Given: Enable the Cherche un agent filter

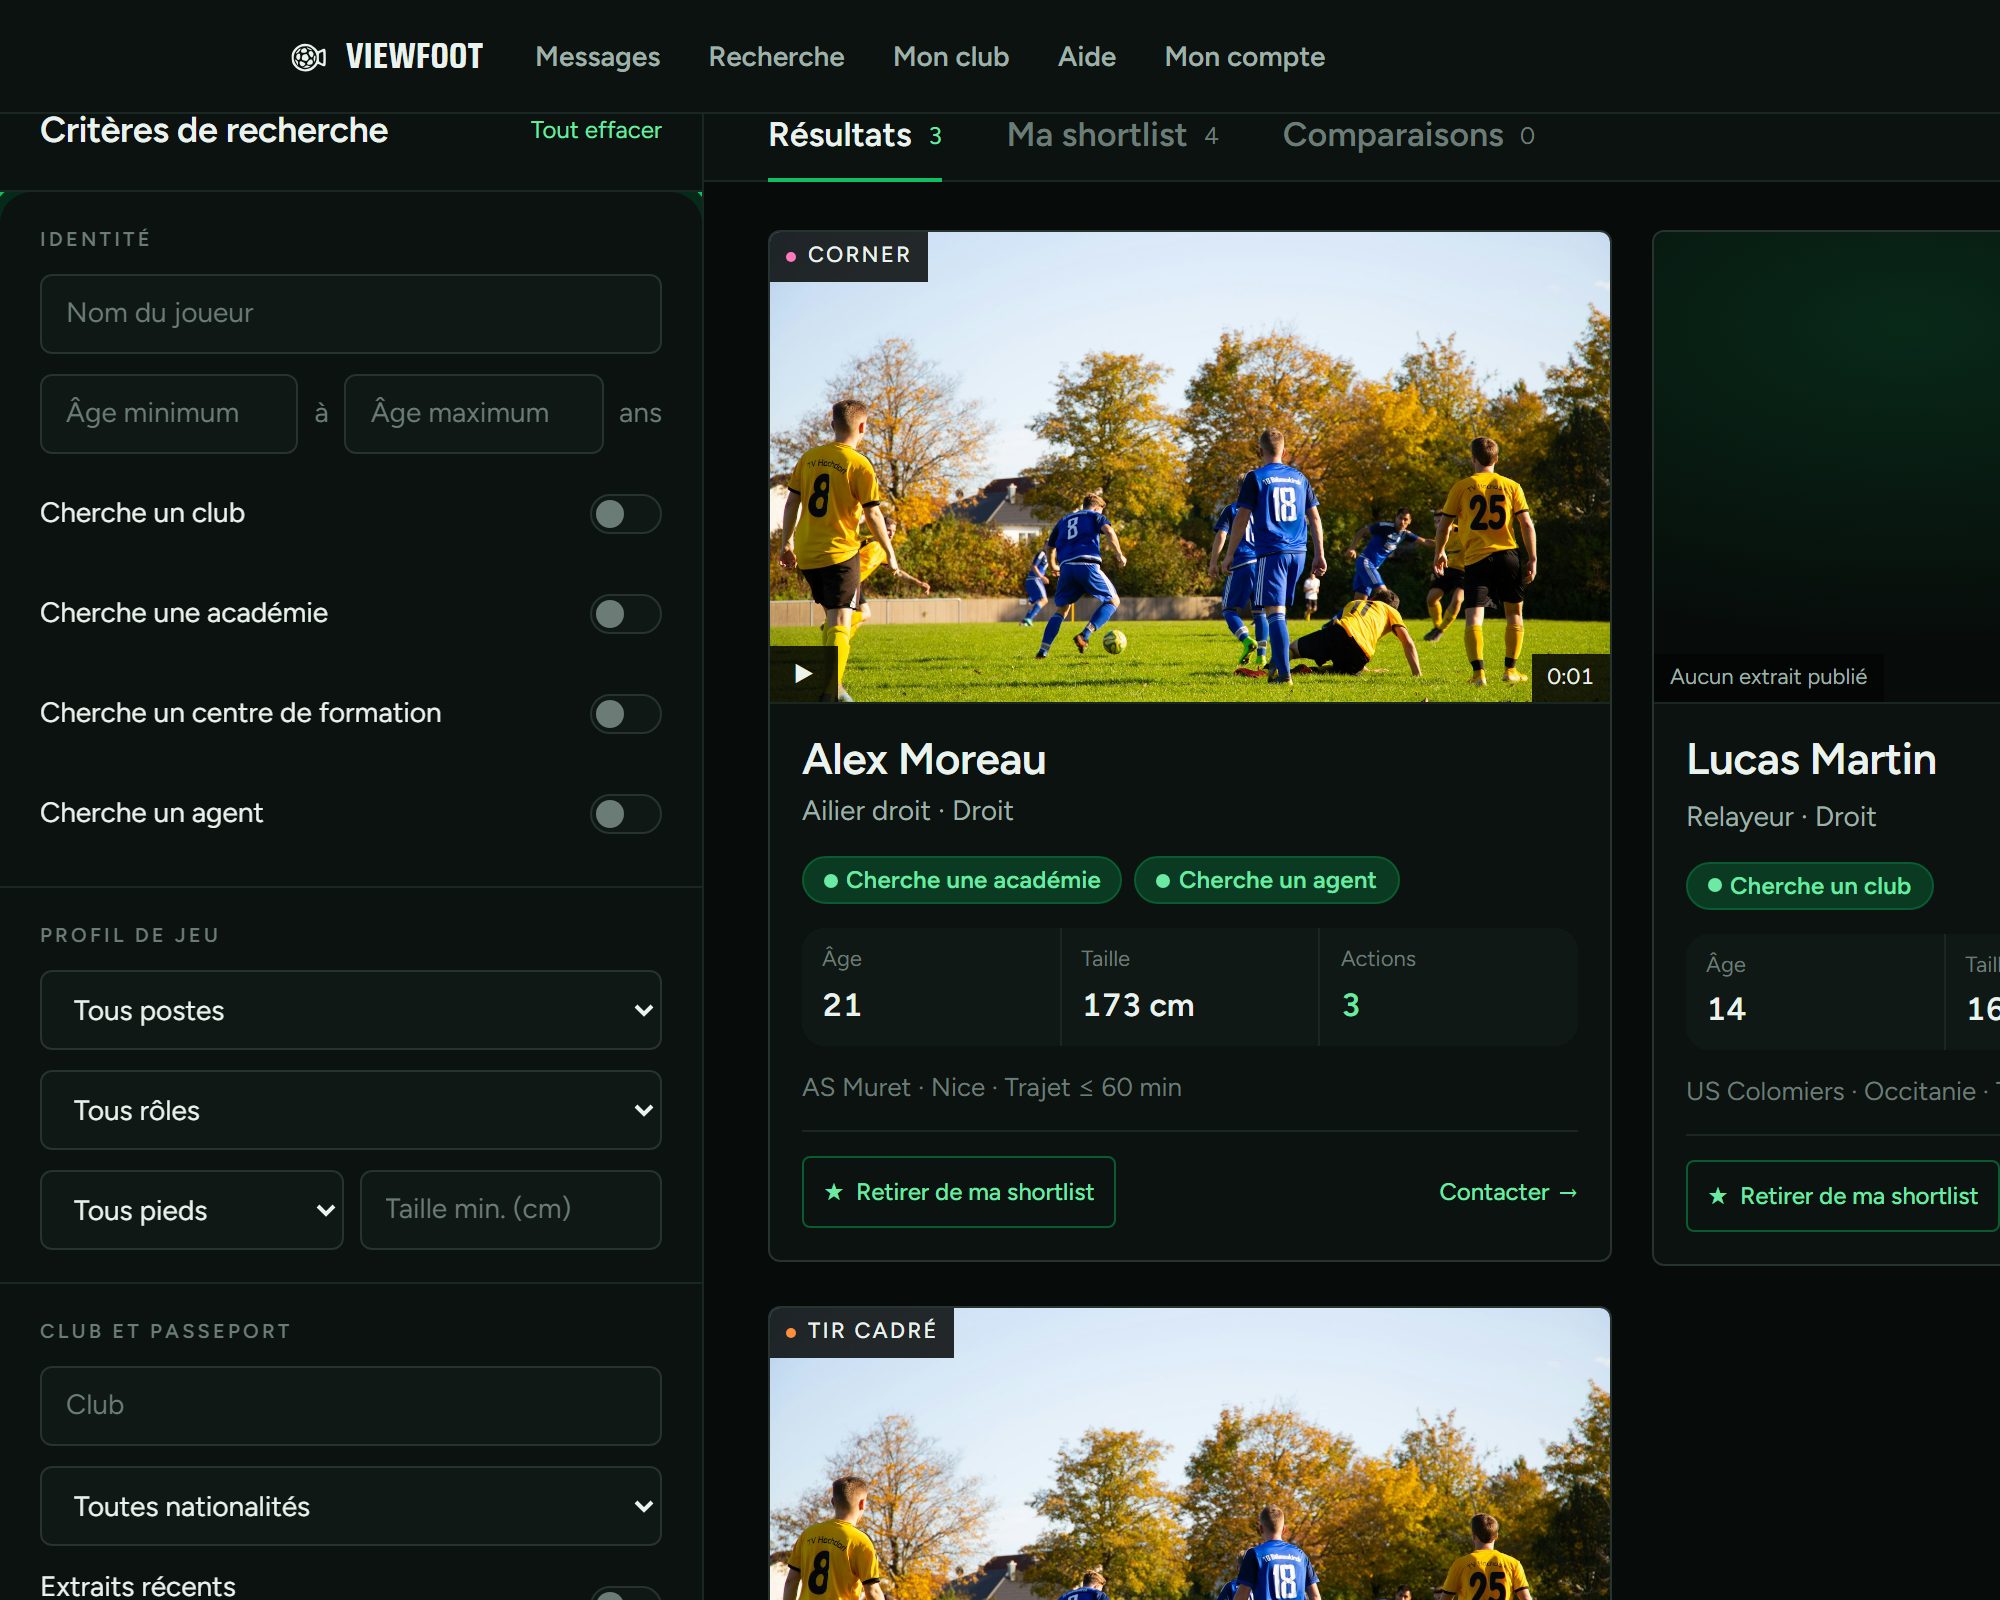Looking at the screenshot, I should [x=625, y=814].
